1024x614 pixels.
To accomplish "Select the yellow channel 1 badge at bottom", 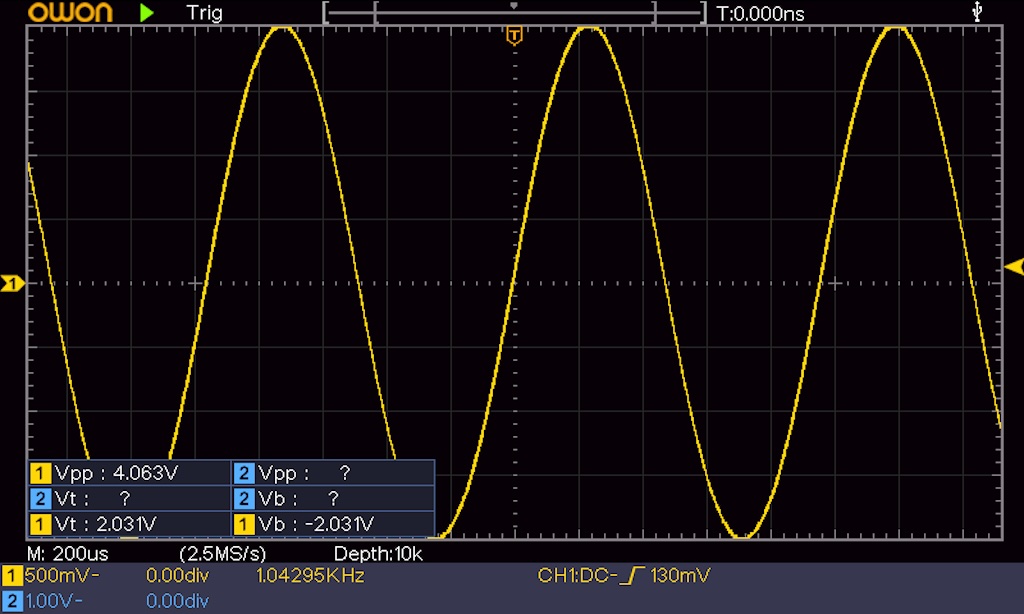I will tap(12, 576).
